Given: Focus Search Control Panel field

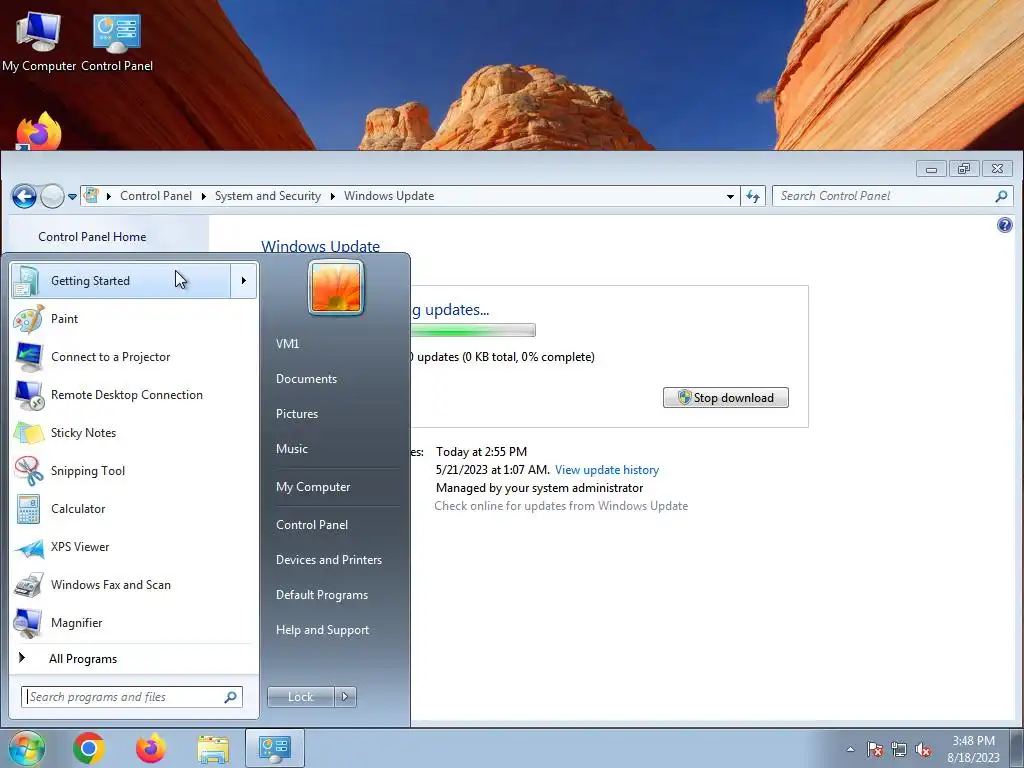Looking at the screenshot, I should pos(892,196).
